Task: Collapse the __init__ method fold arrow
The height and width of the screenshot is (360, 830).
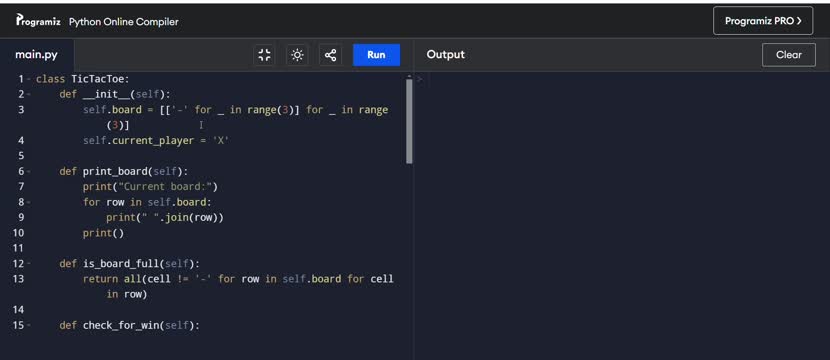Action: click(28, 95)
